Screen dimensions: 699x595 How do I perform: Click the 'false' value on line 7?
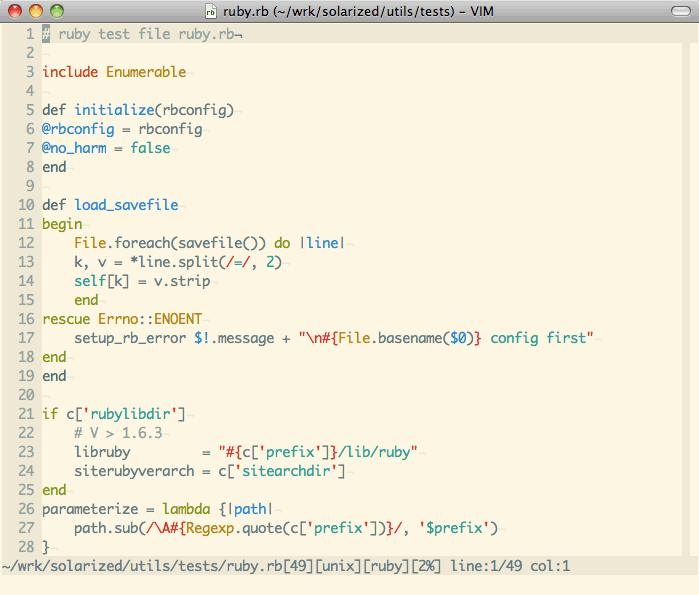150,148
